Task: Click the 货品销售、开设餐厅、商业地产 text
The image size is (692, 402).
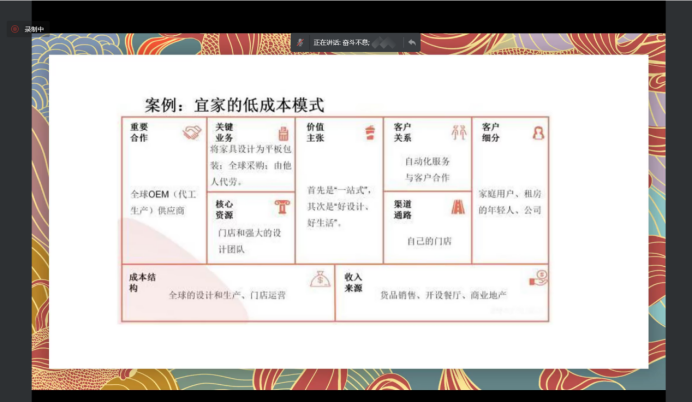Action: [x=443, y=295]
